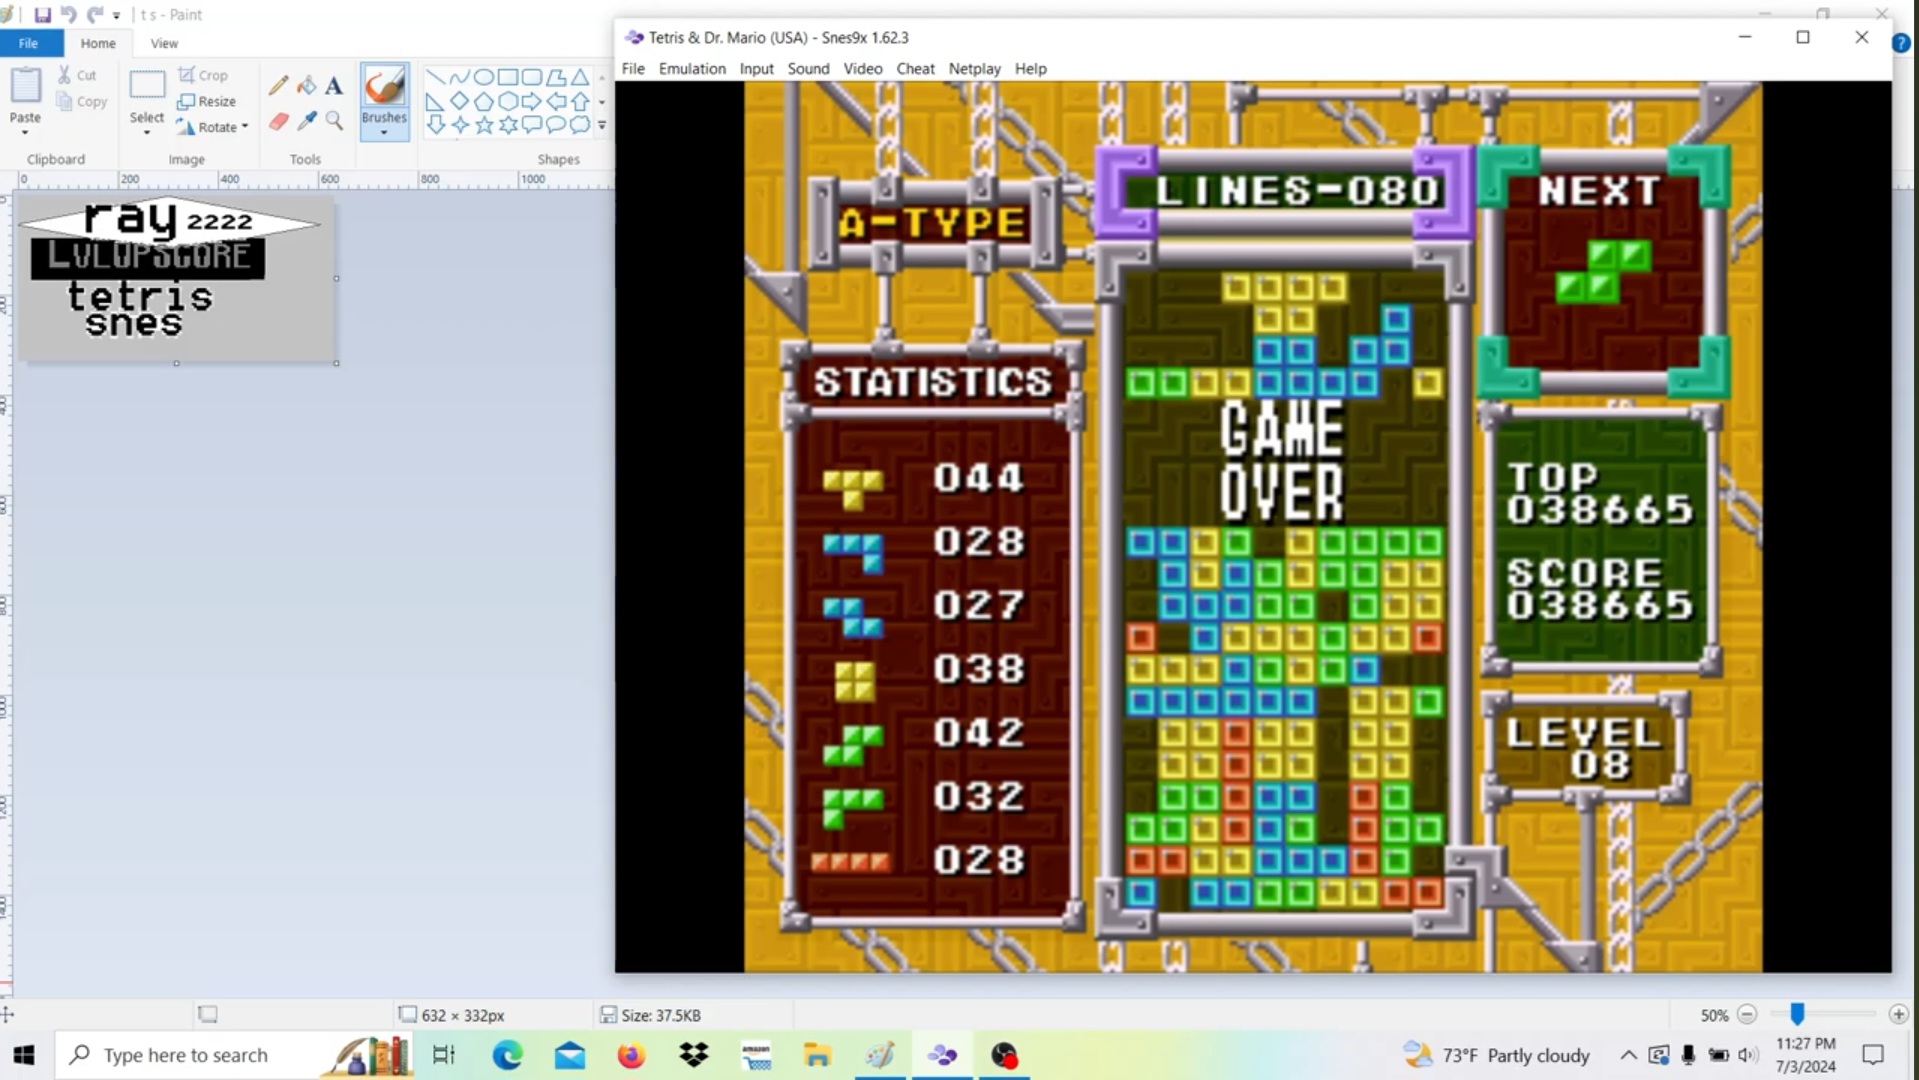Expand the Rotate dropdown menu
This screenshot has width=1919, height=1080.
tap(245, 127)
